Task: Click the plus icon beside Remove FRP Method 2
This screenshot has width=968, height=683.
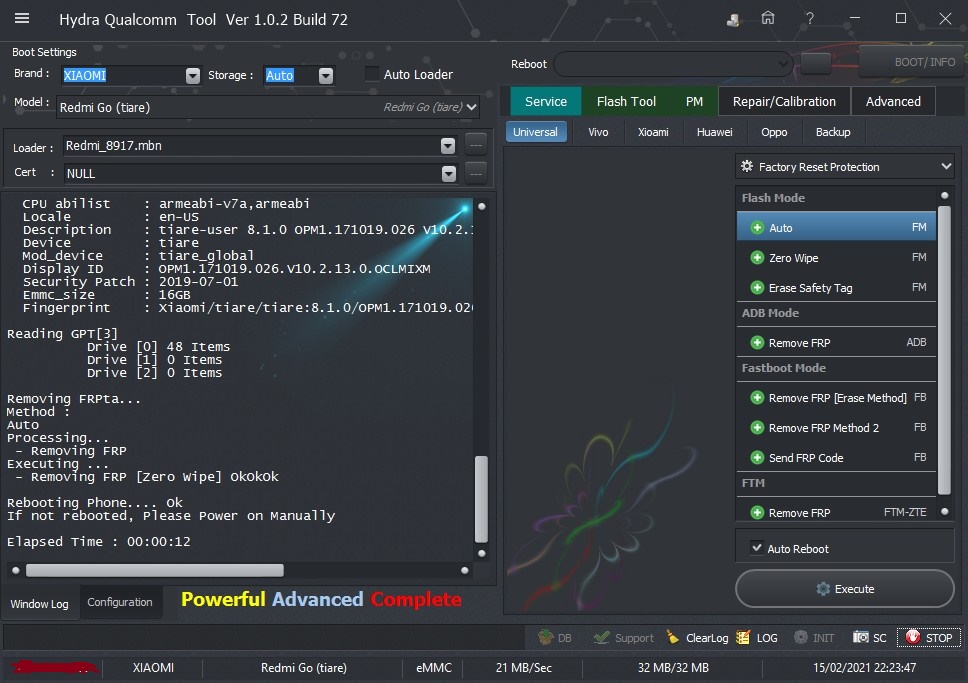Action: 757,427
